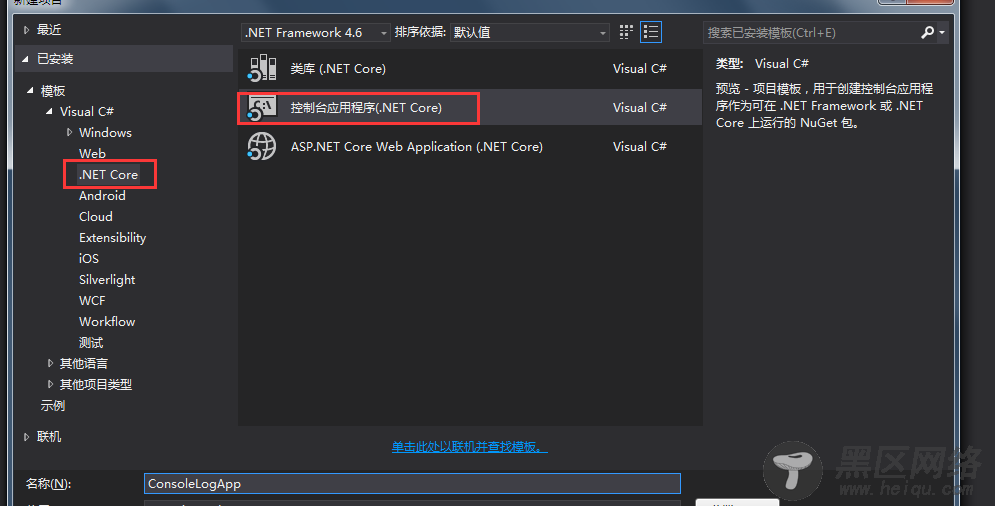Image resolution: width=995 pixels, height=506 pixels.
Task: Select the Web template category
Action: tap(92, 154)
